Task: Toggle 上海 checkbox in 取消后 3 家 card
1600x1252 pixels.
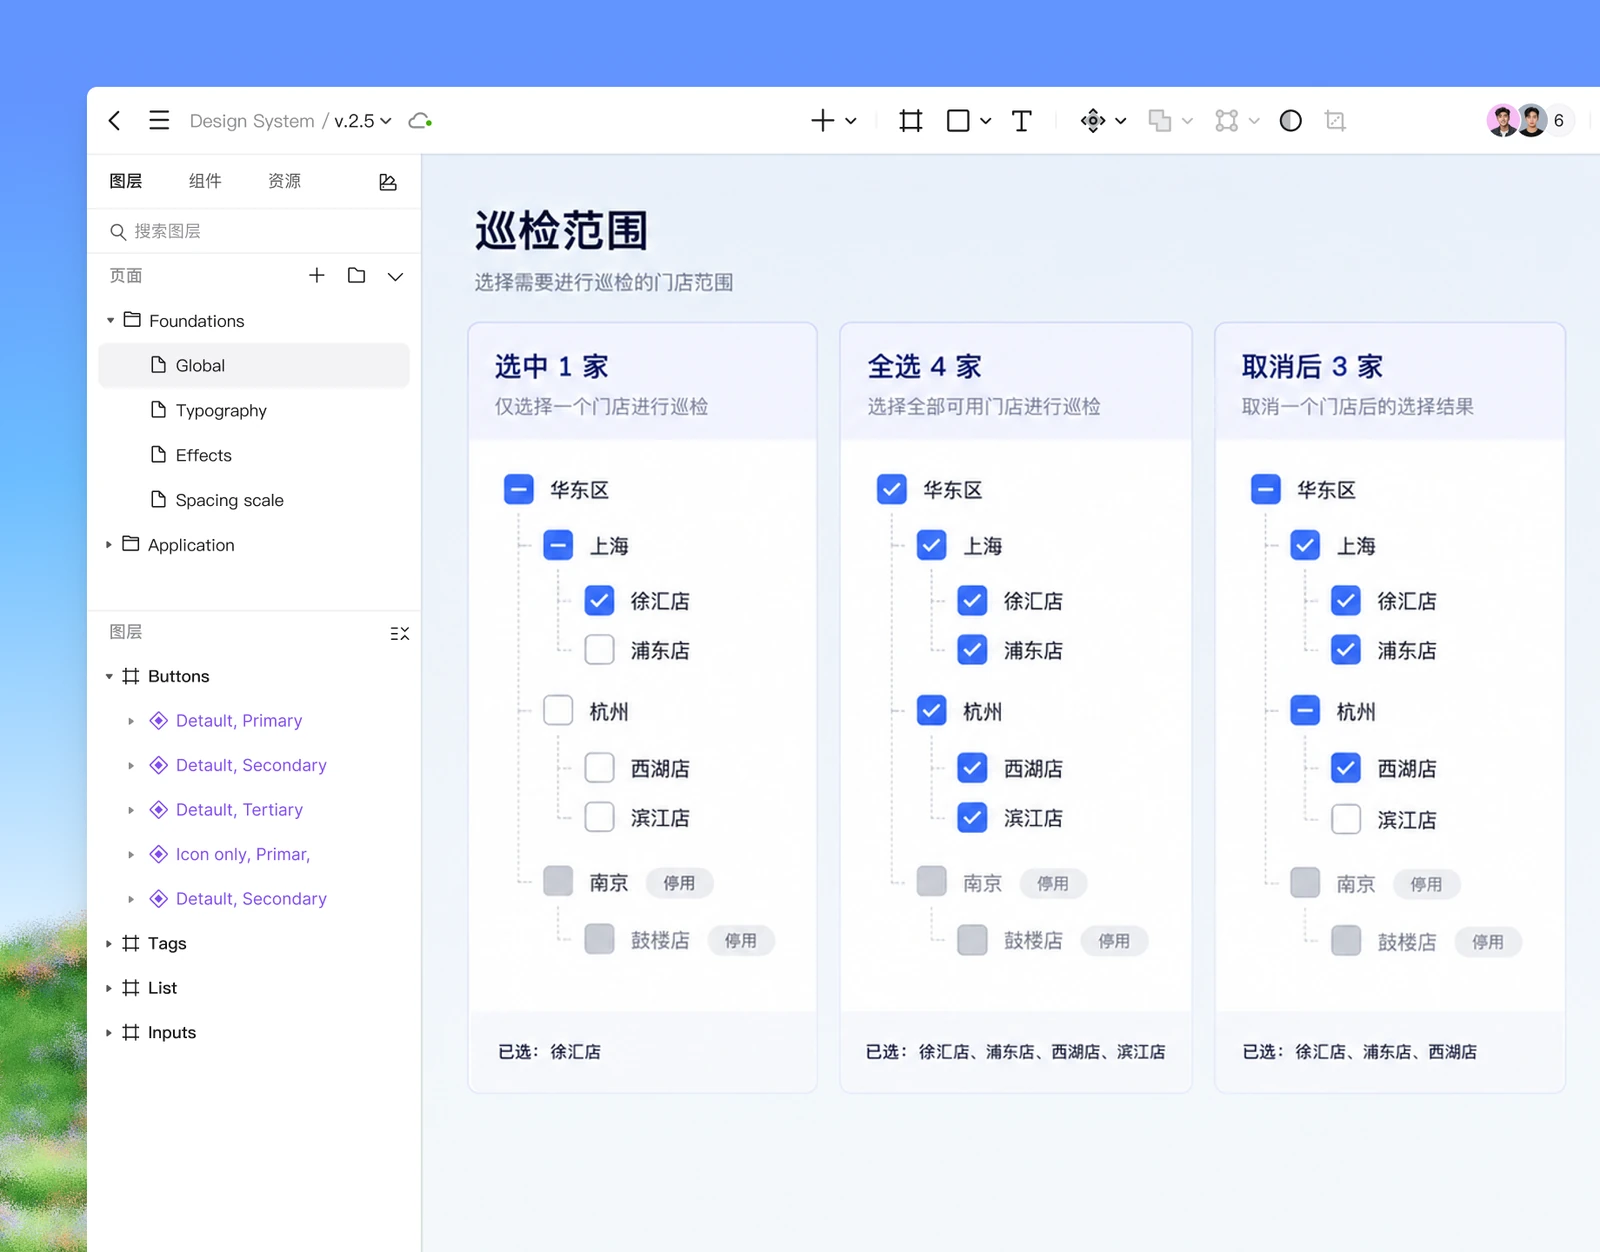Action: click(1305, 545)
